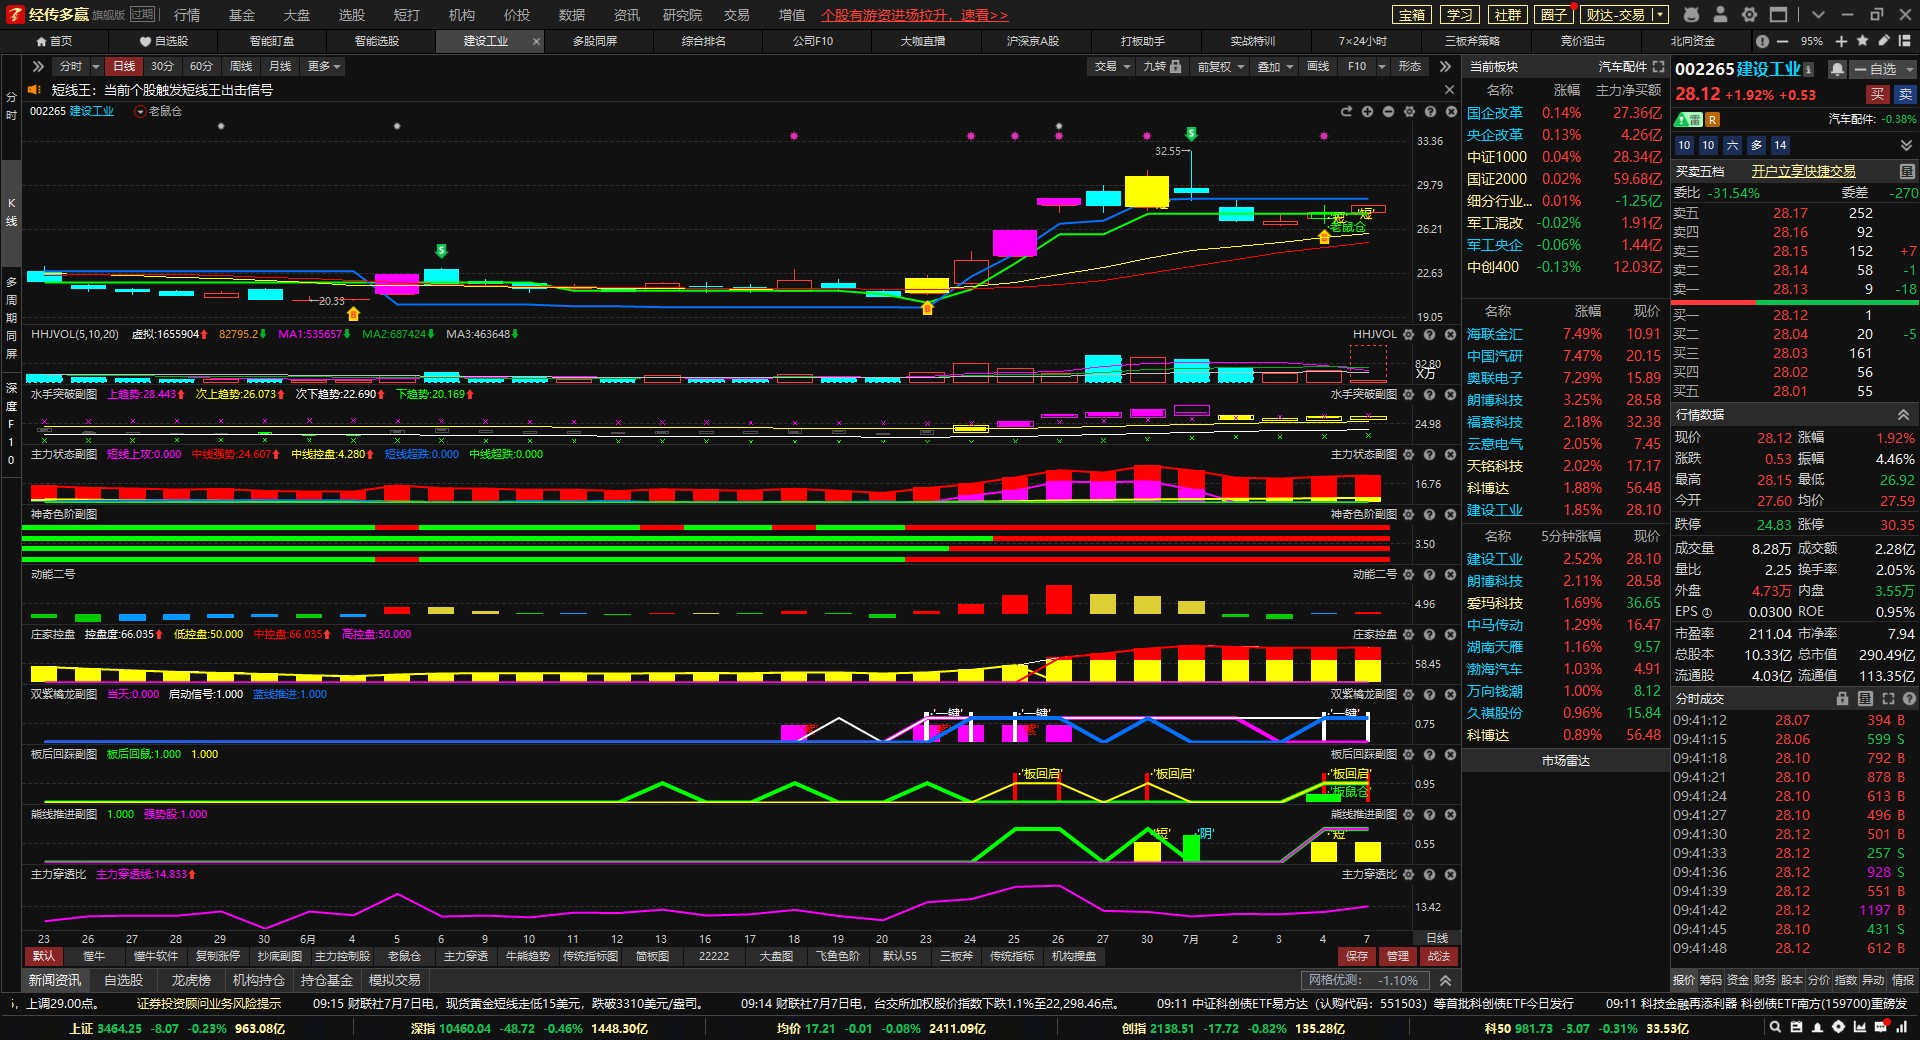Click the 宝箱 button
1920x1040 pixels.
pos(1412,15)
